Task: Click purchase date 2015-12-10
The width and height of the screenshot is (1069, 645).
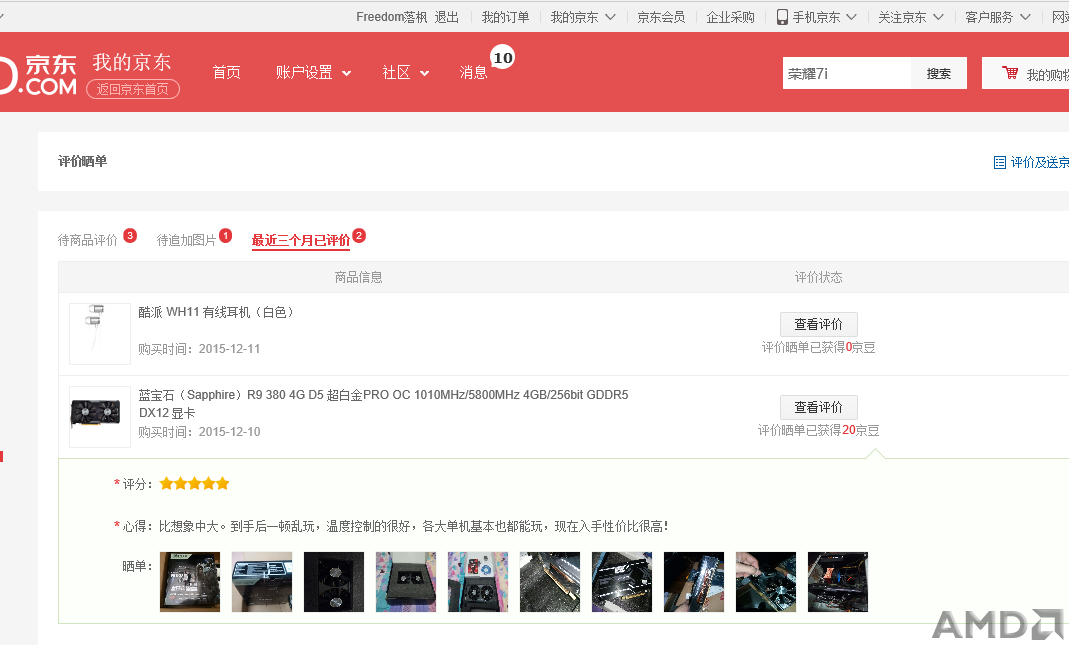Action: [229, 432]
